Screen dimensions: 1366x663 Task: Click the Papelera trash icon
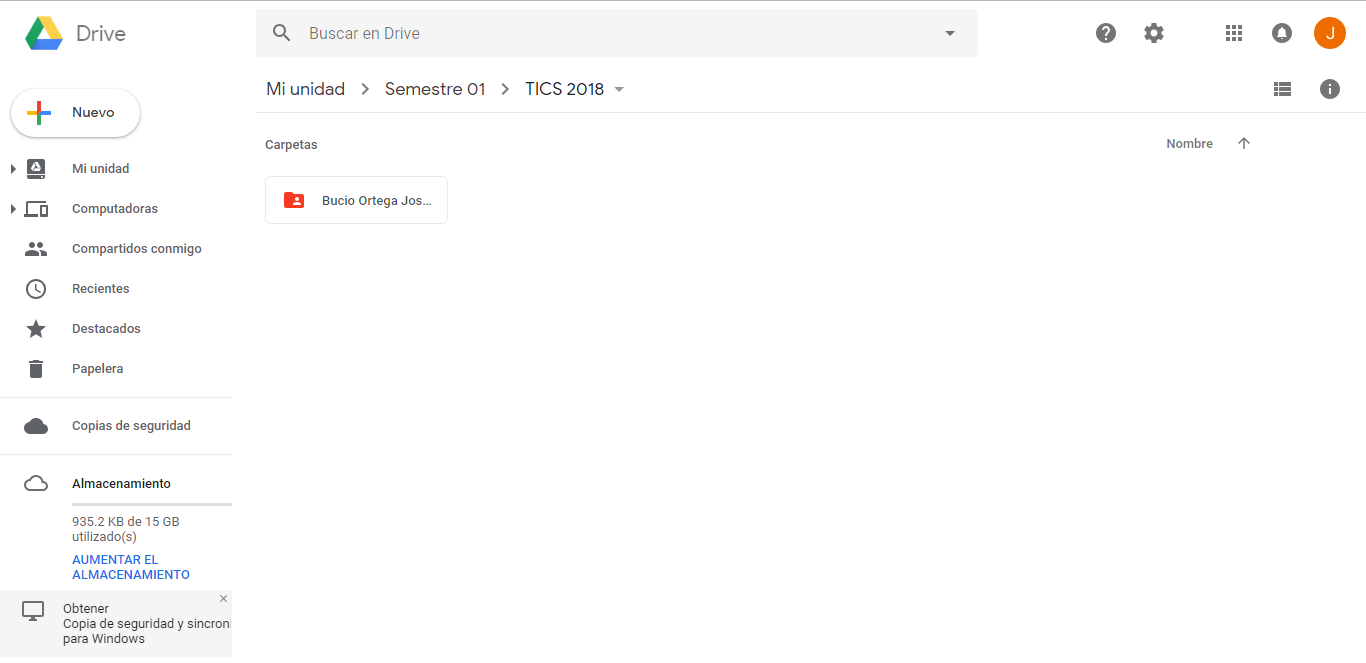[36, 369]
